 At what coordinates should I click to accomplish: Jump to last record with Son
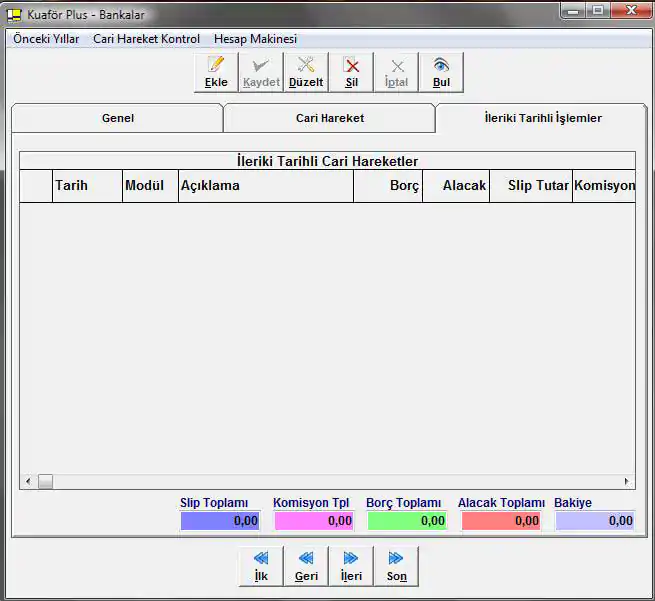click(x=396, y=559)
